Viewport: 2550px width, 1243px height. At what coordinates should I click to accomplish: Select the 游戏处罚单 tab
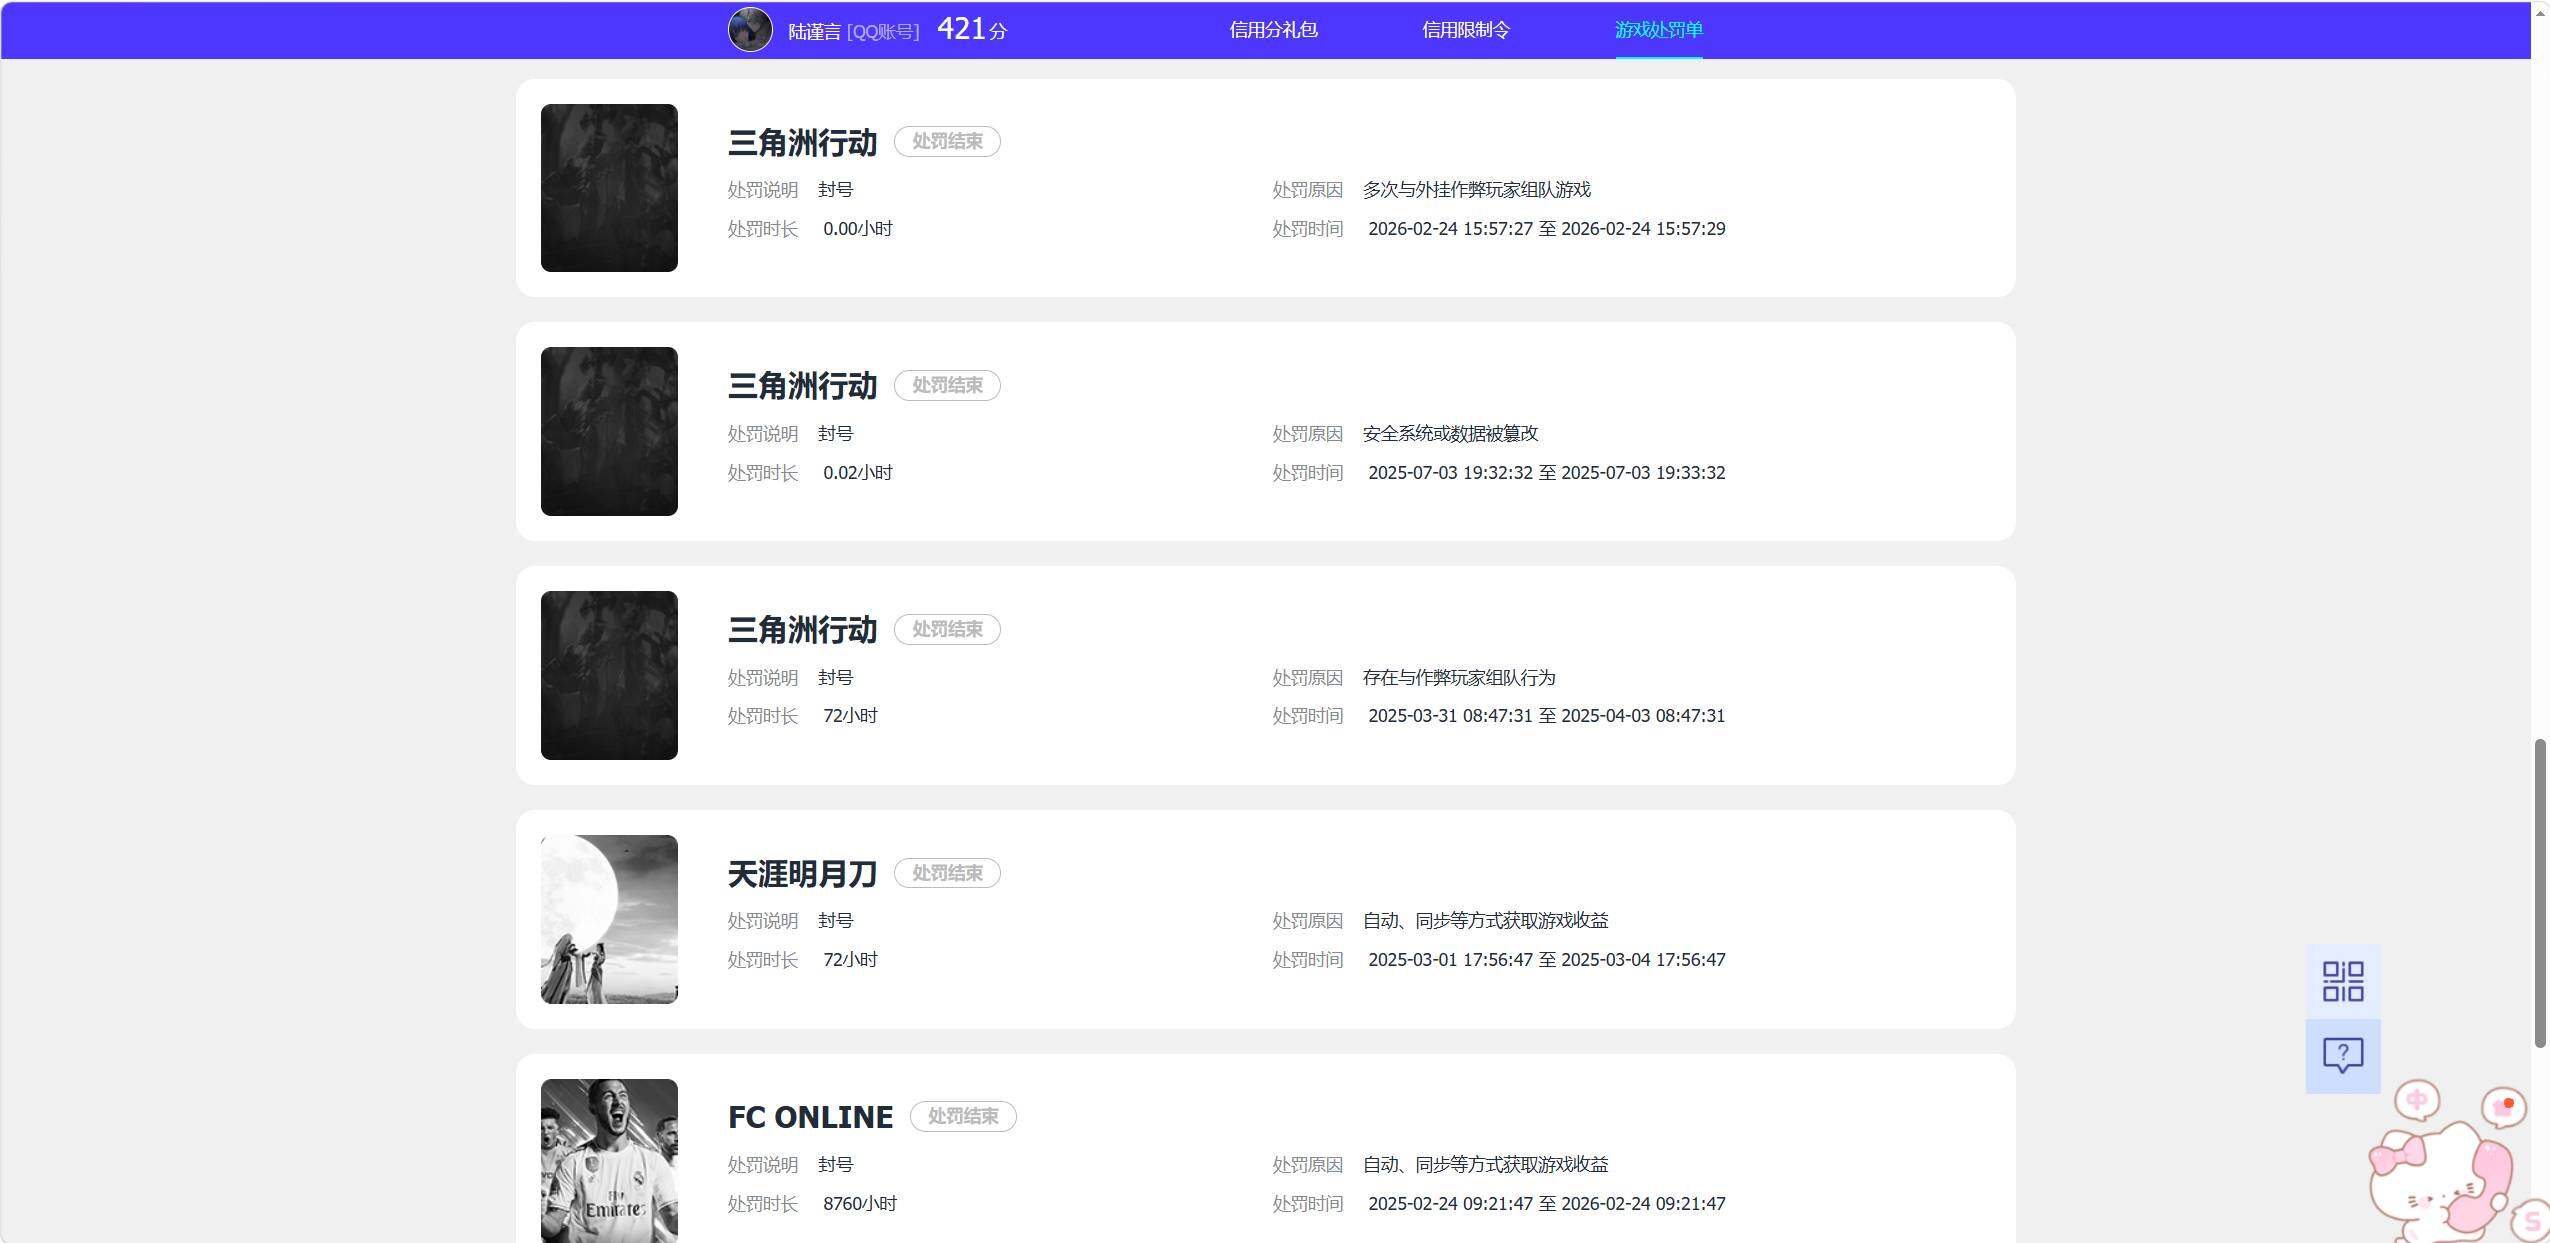click(x=1659, y=30)
